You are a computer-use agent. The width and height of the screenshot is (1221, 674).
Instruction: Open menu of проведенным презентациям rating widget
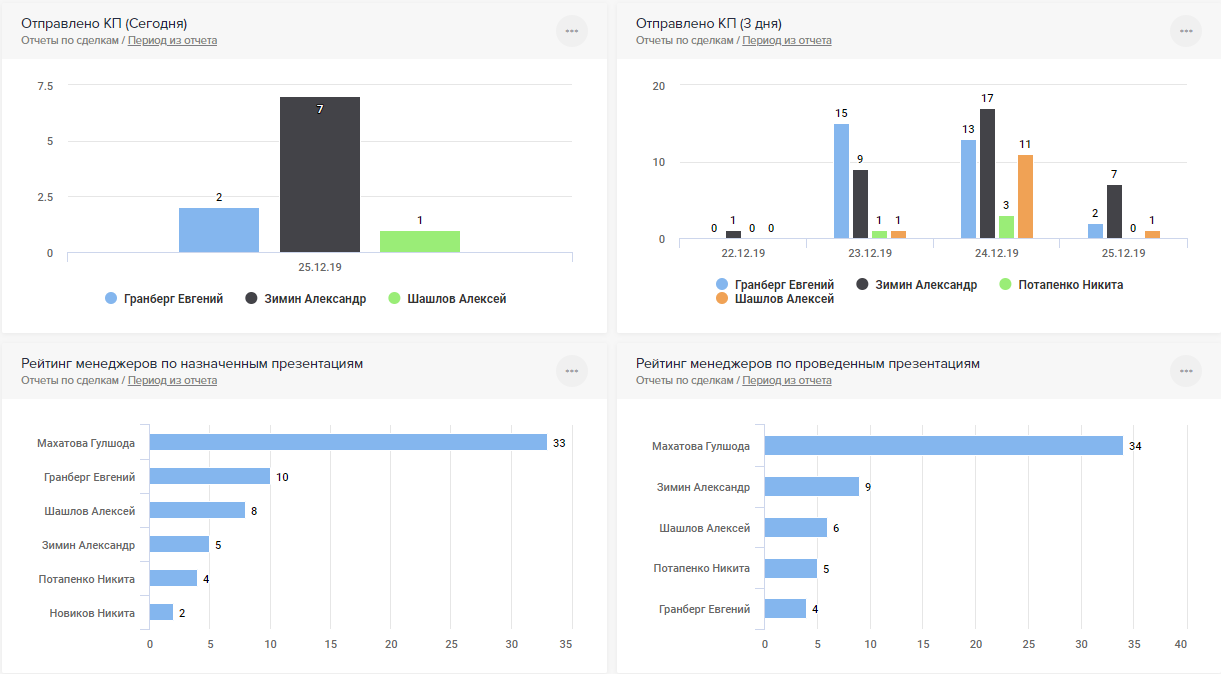click(1186, 371)
